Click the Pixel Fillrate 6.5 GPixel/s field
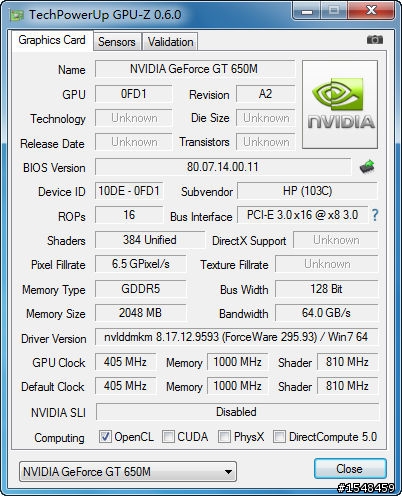402x496 pixels. [140, 264]
